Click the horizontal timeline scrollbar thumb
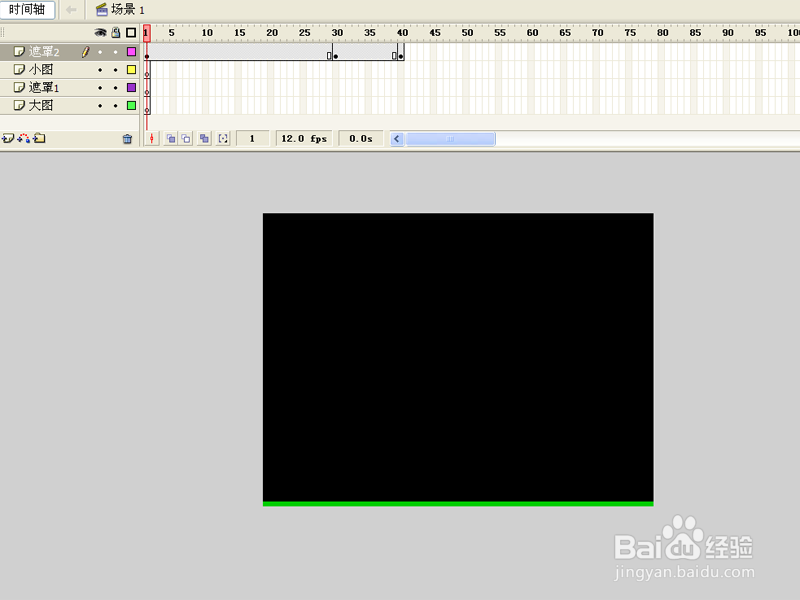 click(450, 138)
